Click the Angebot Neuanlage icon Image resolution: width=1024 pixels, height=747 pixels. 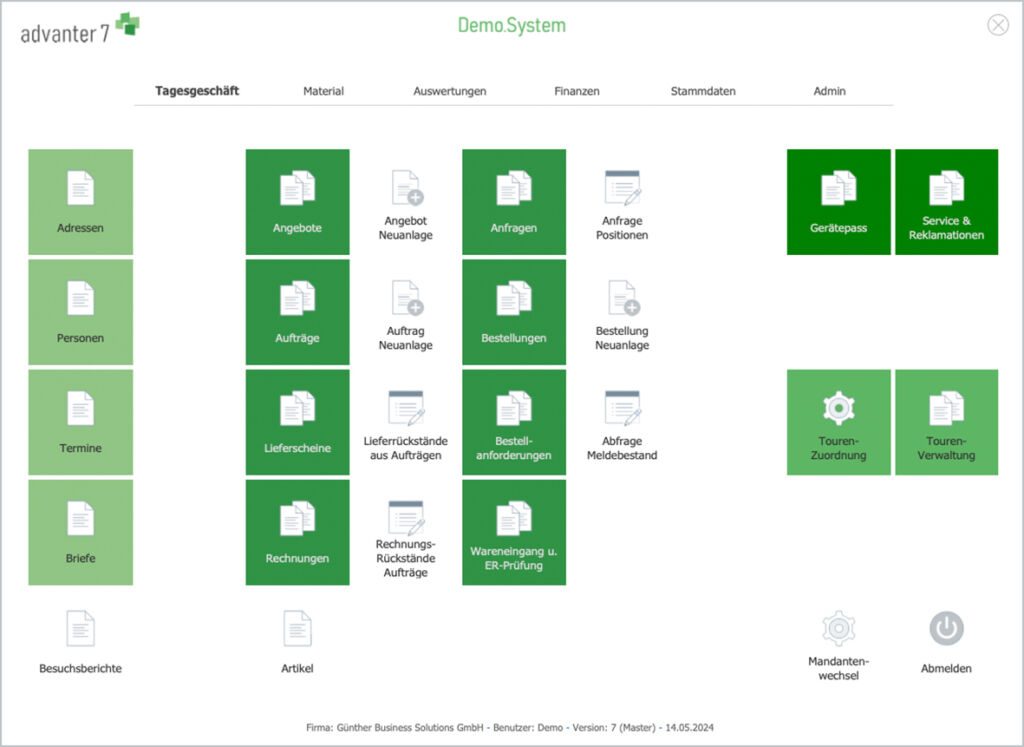tap(406, 188)
